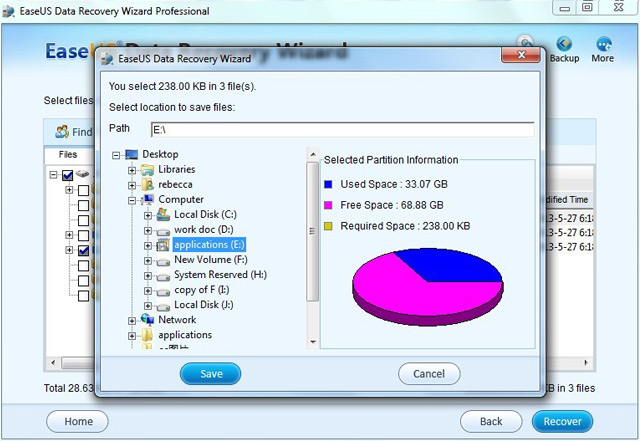Select the work doc (D:) label

pos(204,229)
